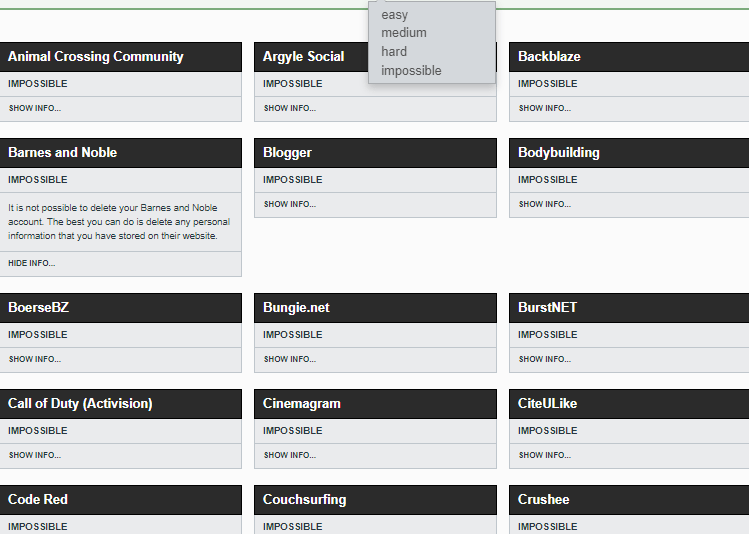
Task: Click the Bodybuilding card title
Action: pyautogui.click(x=559, y=152)
